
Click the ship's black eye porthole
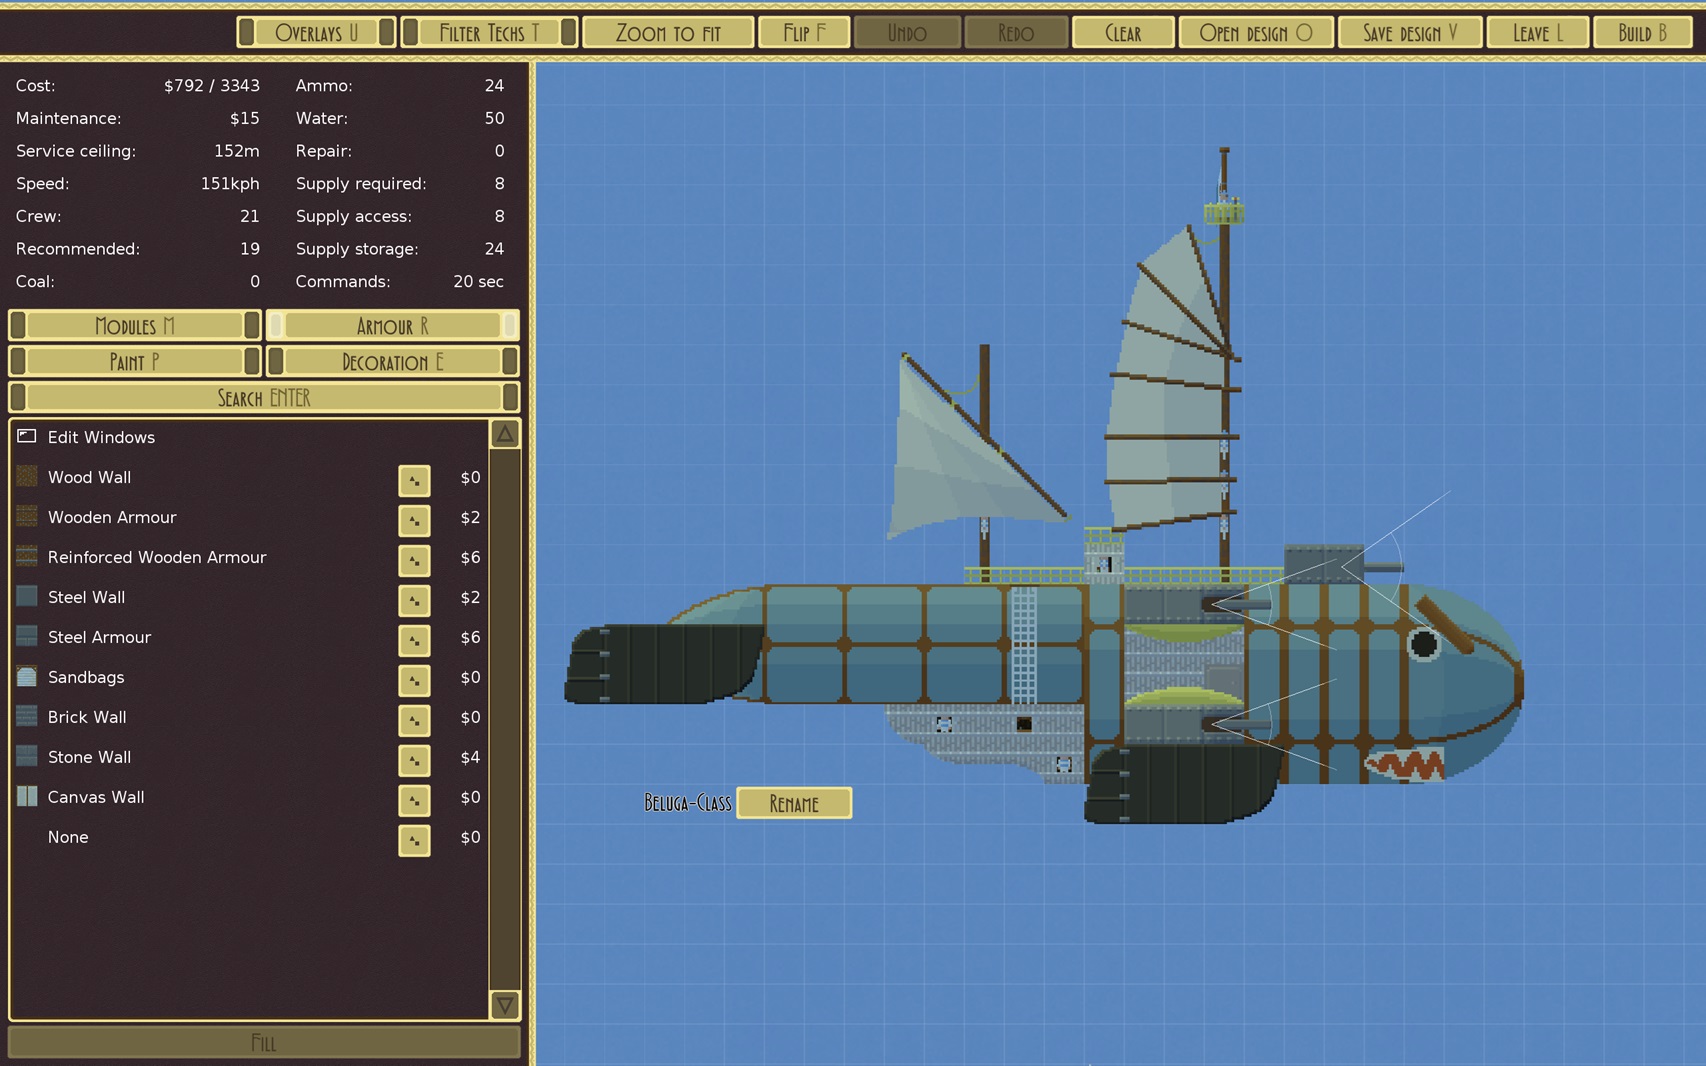point(1424,643)
